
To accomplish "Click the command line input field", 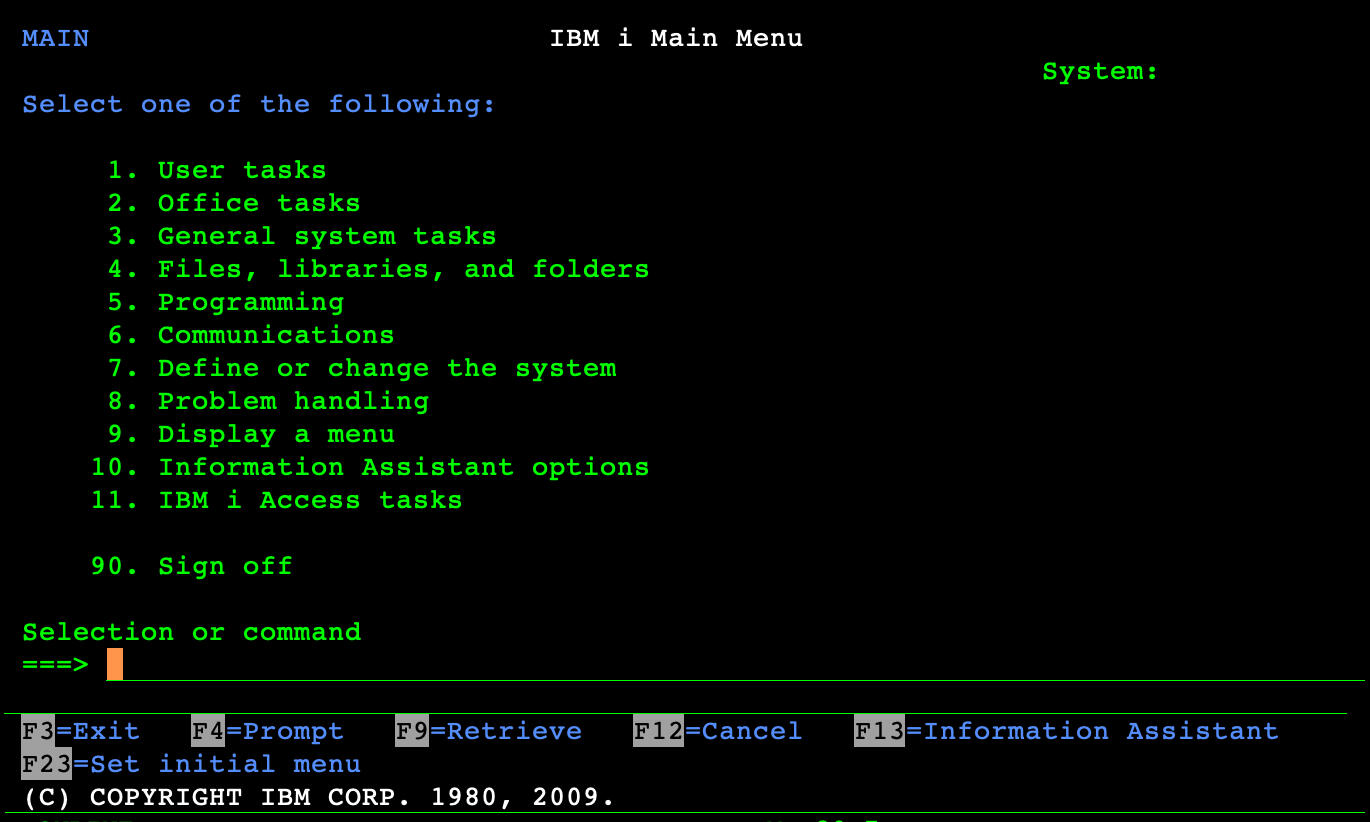I will 735,664.
